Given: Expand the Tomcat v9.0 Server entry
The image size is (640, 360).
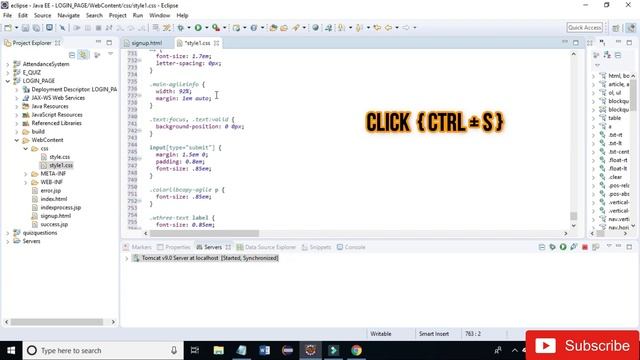Looking at the screenshot, I should [127, 258].
